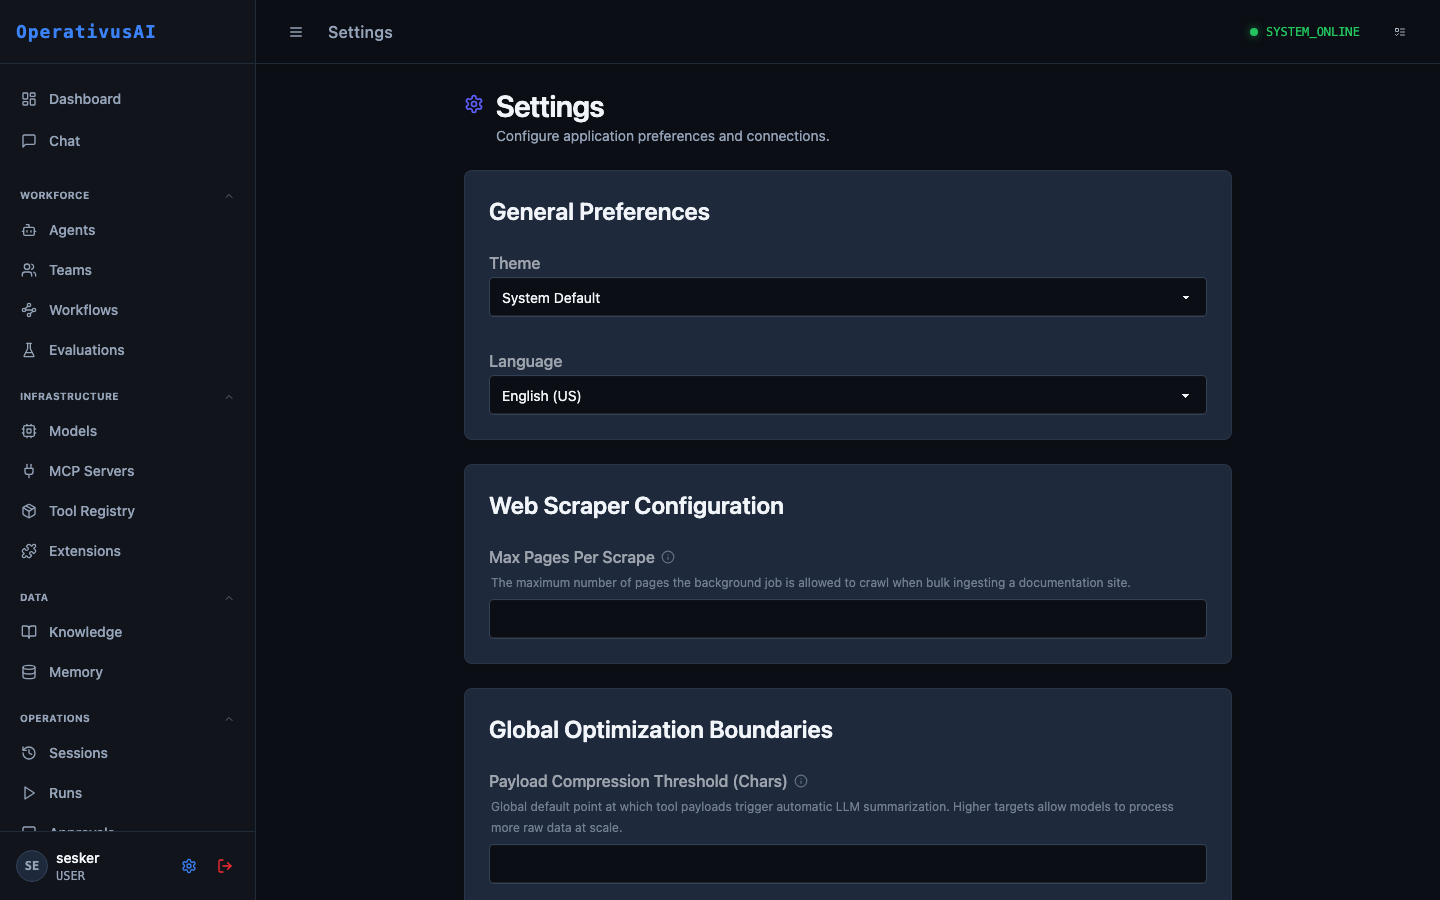This screenshot has height=900, width=1440.
Task: Focus the Payload Compression Threshold input
Action: (x=847, y=864)
